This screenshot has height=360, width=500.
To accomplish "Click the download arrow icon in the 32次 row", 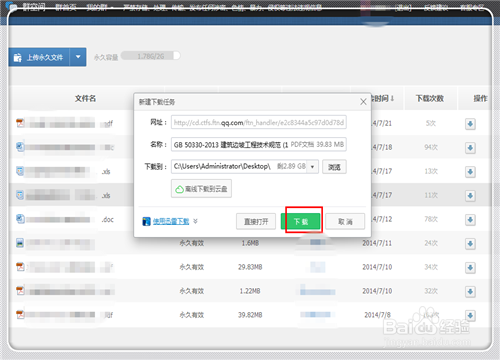I will tap(470, 292).
